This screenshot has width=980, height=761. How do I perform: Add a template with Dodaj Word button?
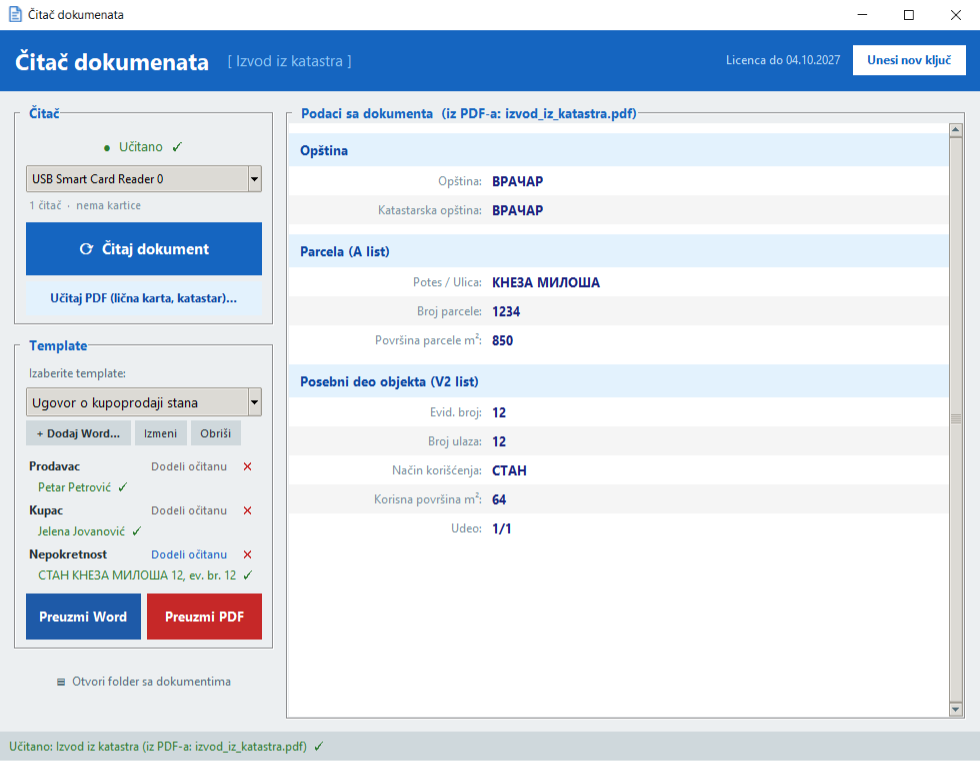pos(78,433)
